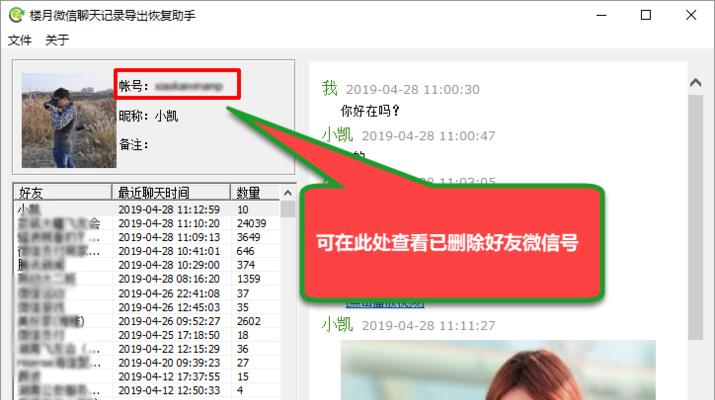Select row dated 2019-04-25 17:18:50
Image resolution: width=715 pixels, height=400 pixels.
coord(147,335)
